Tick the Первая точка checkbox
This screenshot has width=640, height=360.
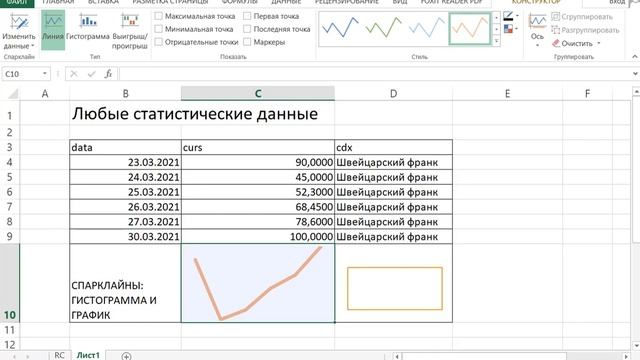coord(247,16)
